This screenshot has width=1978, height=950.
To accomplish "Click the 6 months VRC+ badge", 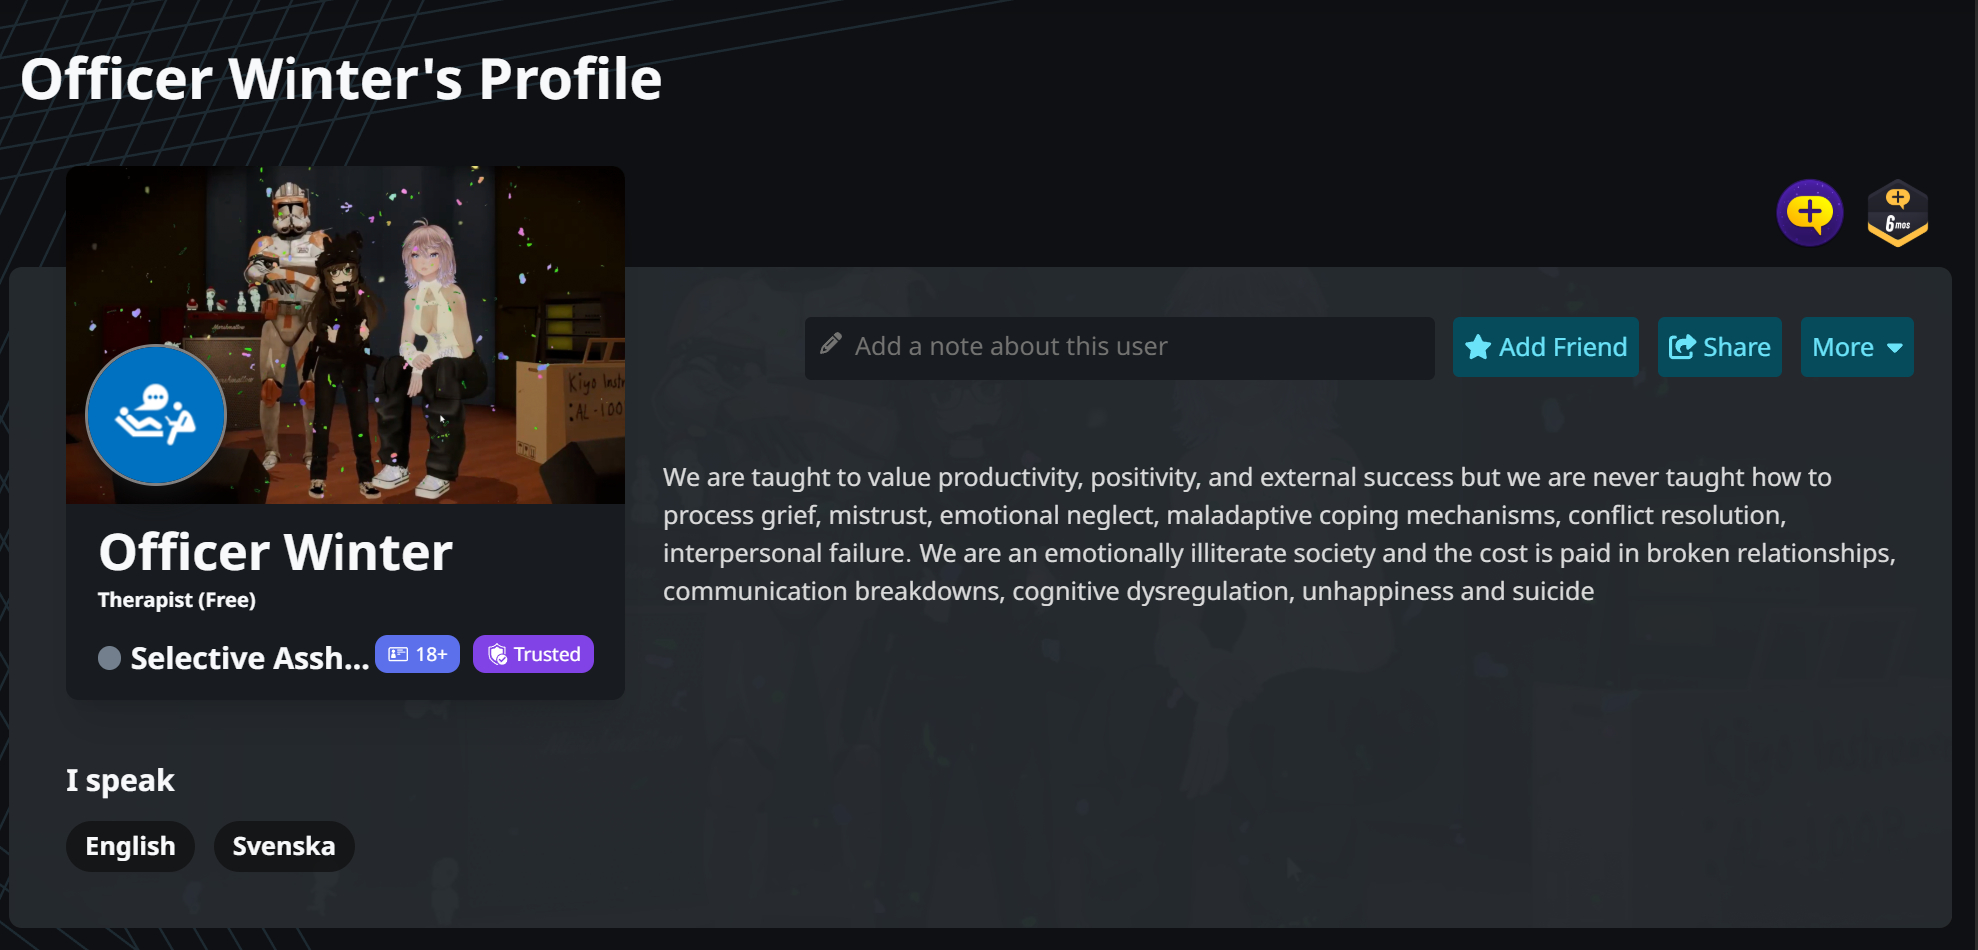I will 1897,213.
